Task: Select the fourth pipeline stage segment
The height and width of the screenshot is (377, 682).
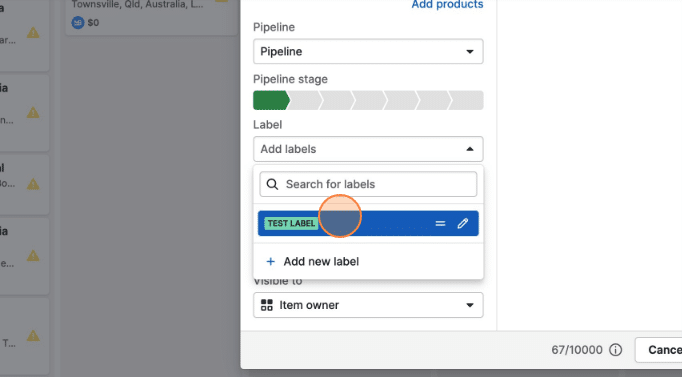Action: click(x=370, y=100)
